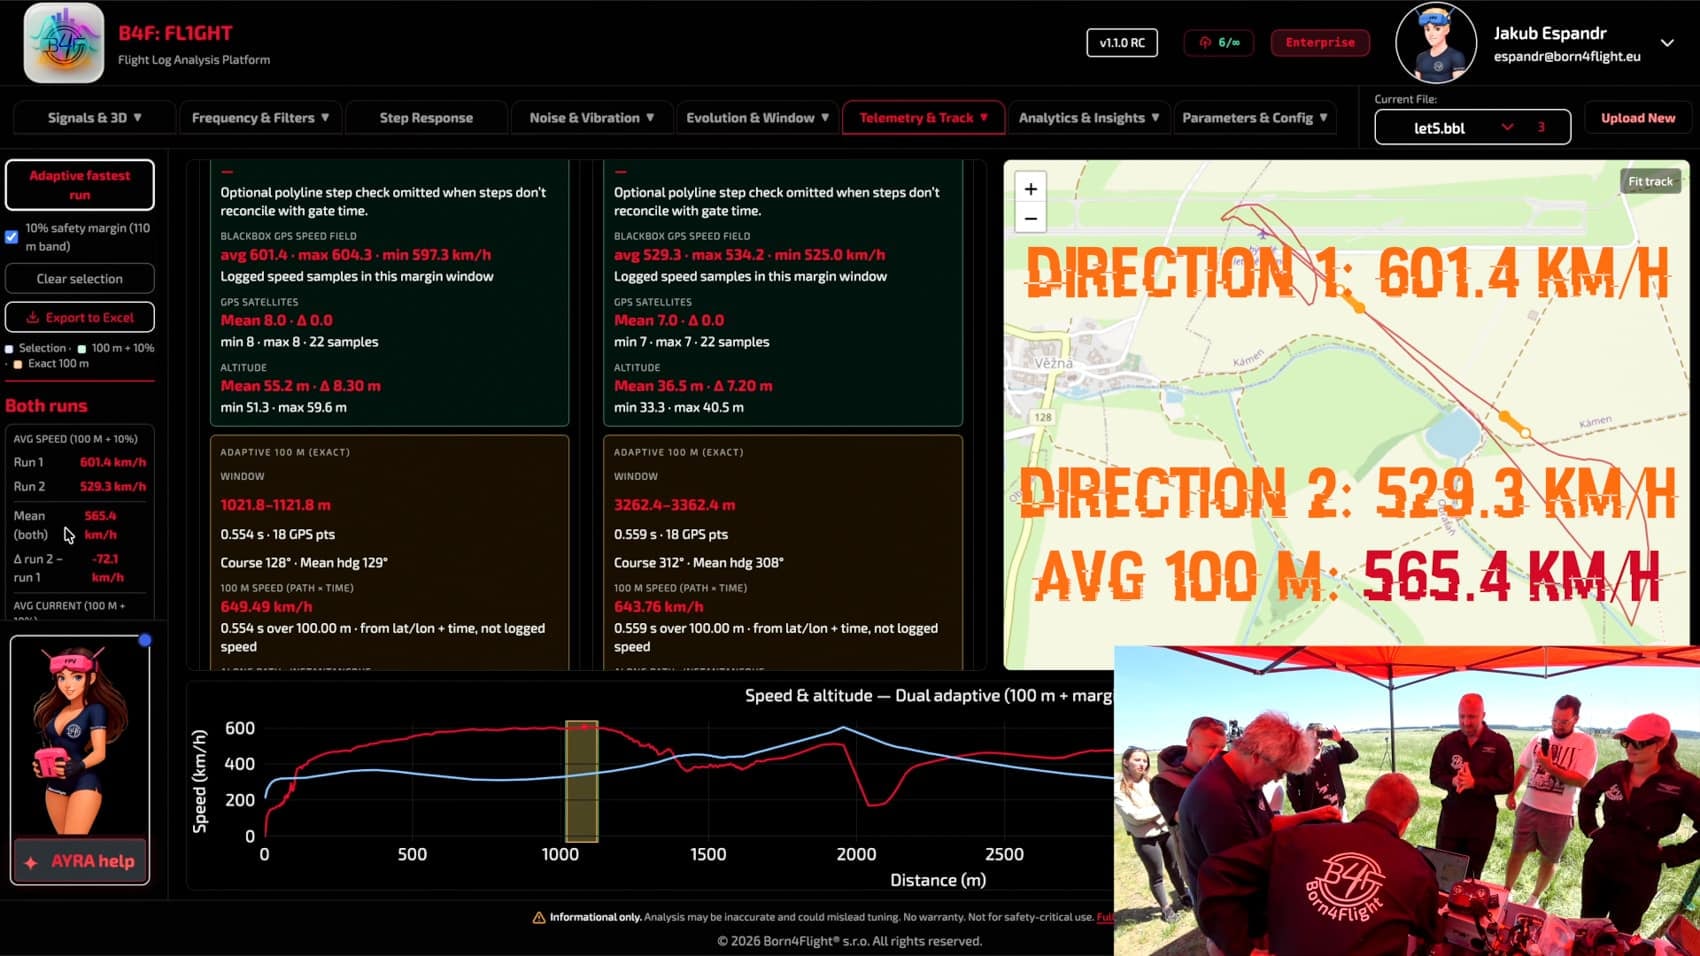Click the avg 529.3 GPS speed line
This screenshot has width=1700, height=956.
750,255
